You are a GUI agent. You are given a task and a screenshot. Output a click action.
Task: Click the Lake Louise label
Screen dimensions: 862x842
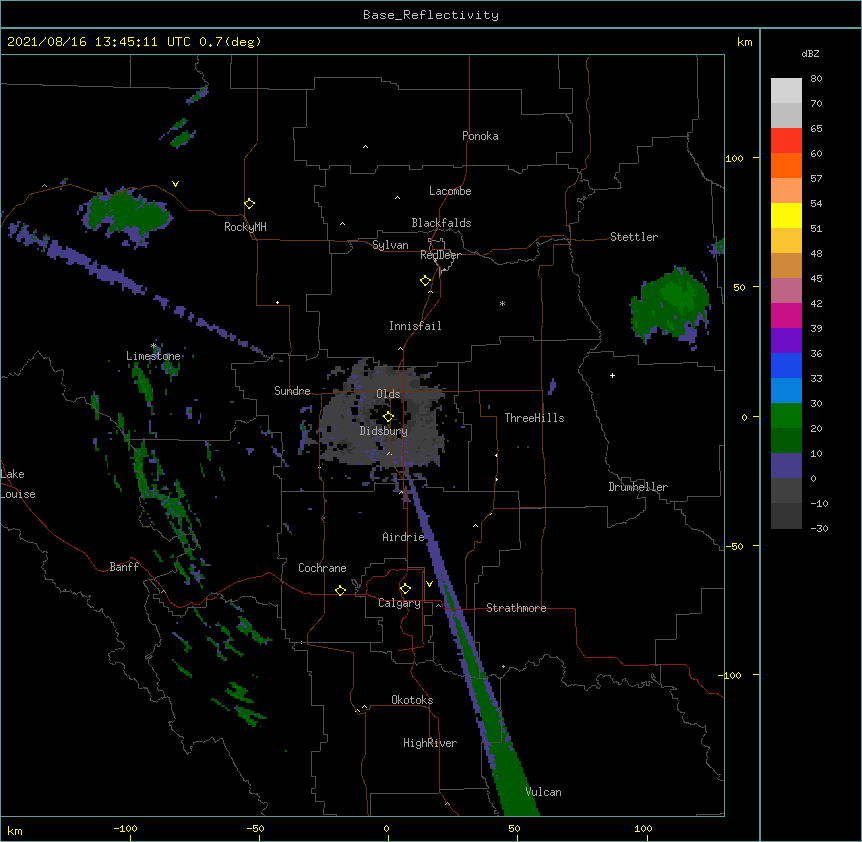(18, 484)
